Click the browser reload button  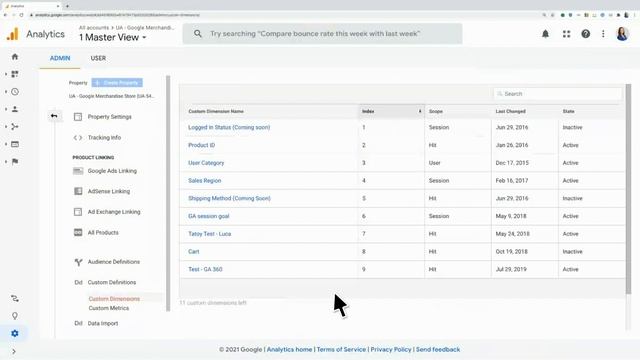pyautogui.click(x=21, y=15)
